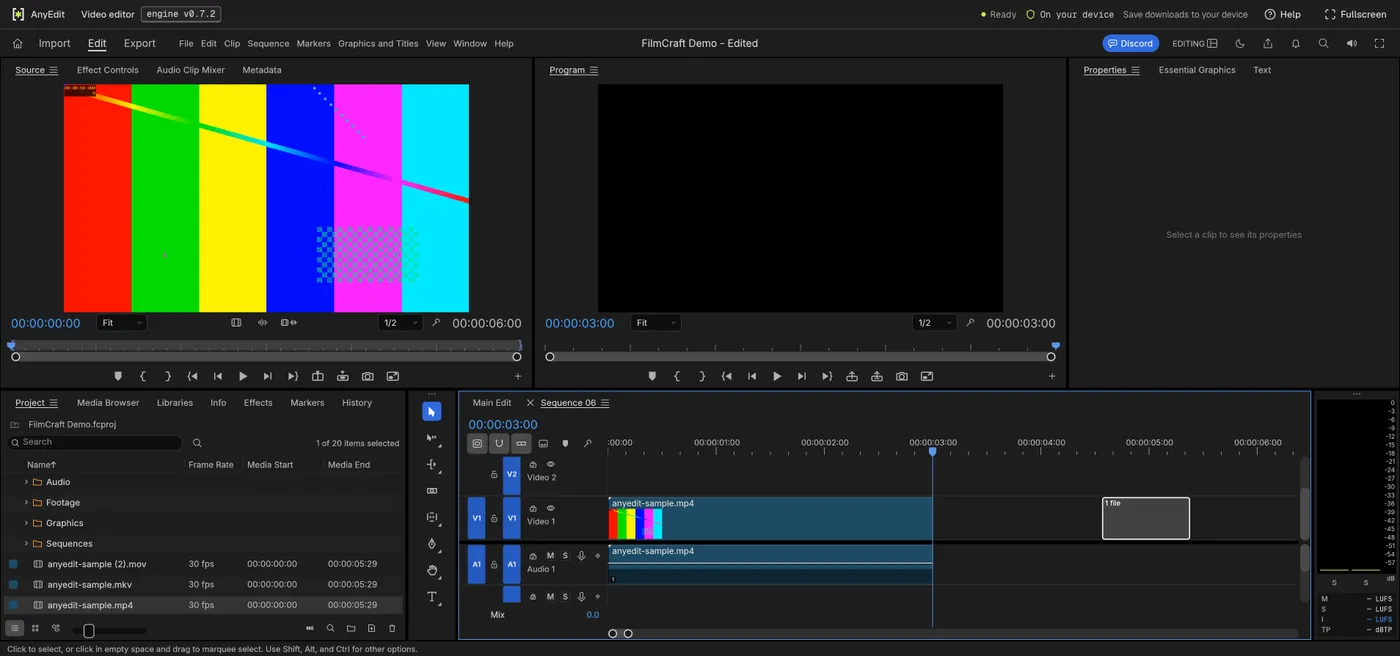Select the Ripple Edit tool
This screenshot has height=656, width=1400.
[x=432, y=465]
